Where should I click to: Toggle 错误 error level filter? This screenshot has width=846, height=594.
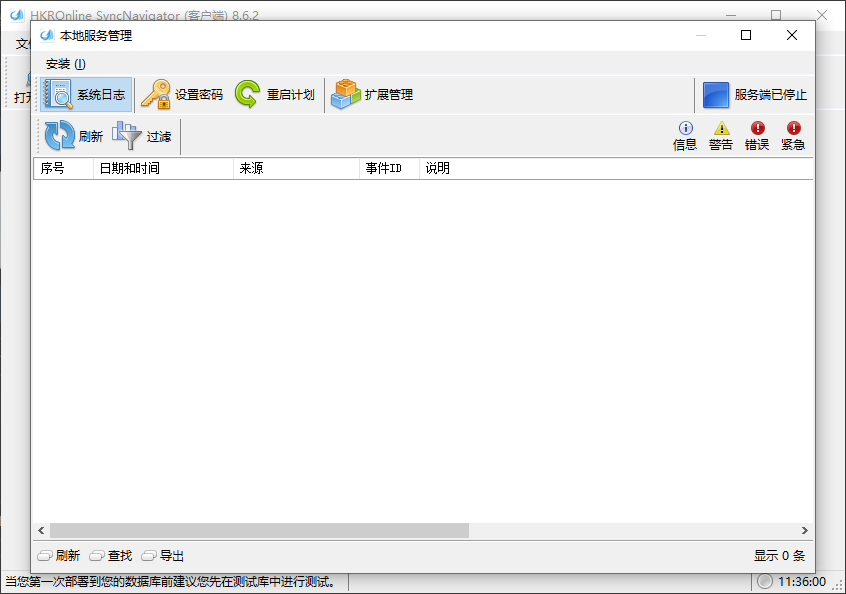[757, 136]
